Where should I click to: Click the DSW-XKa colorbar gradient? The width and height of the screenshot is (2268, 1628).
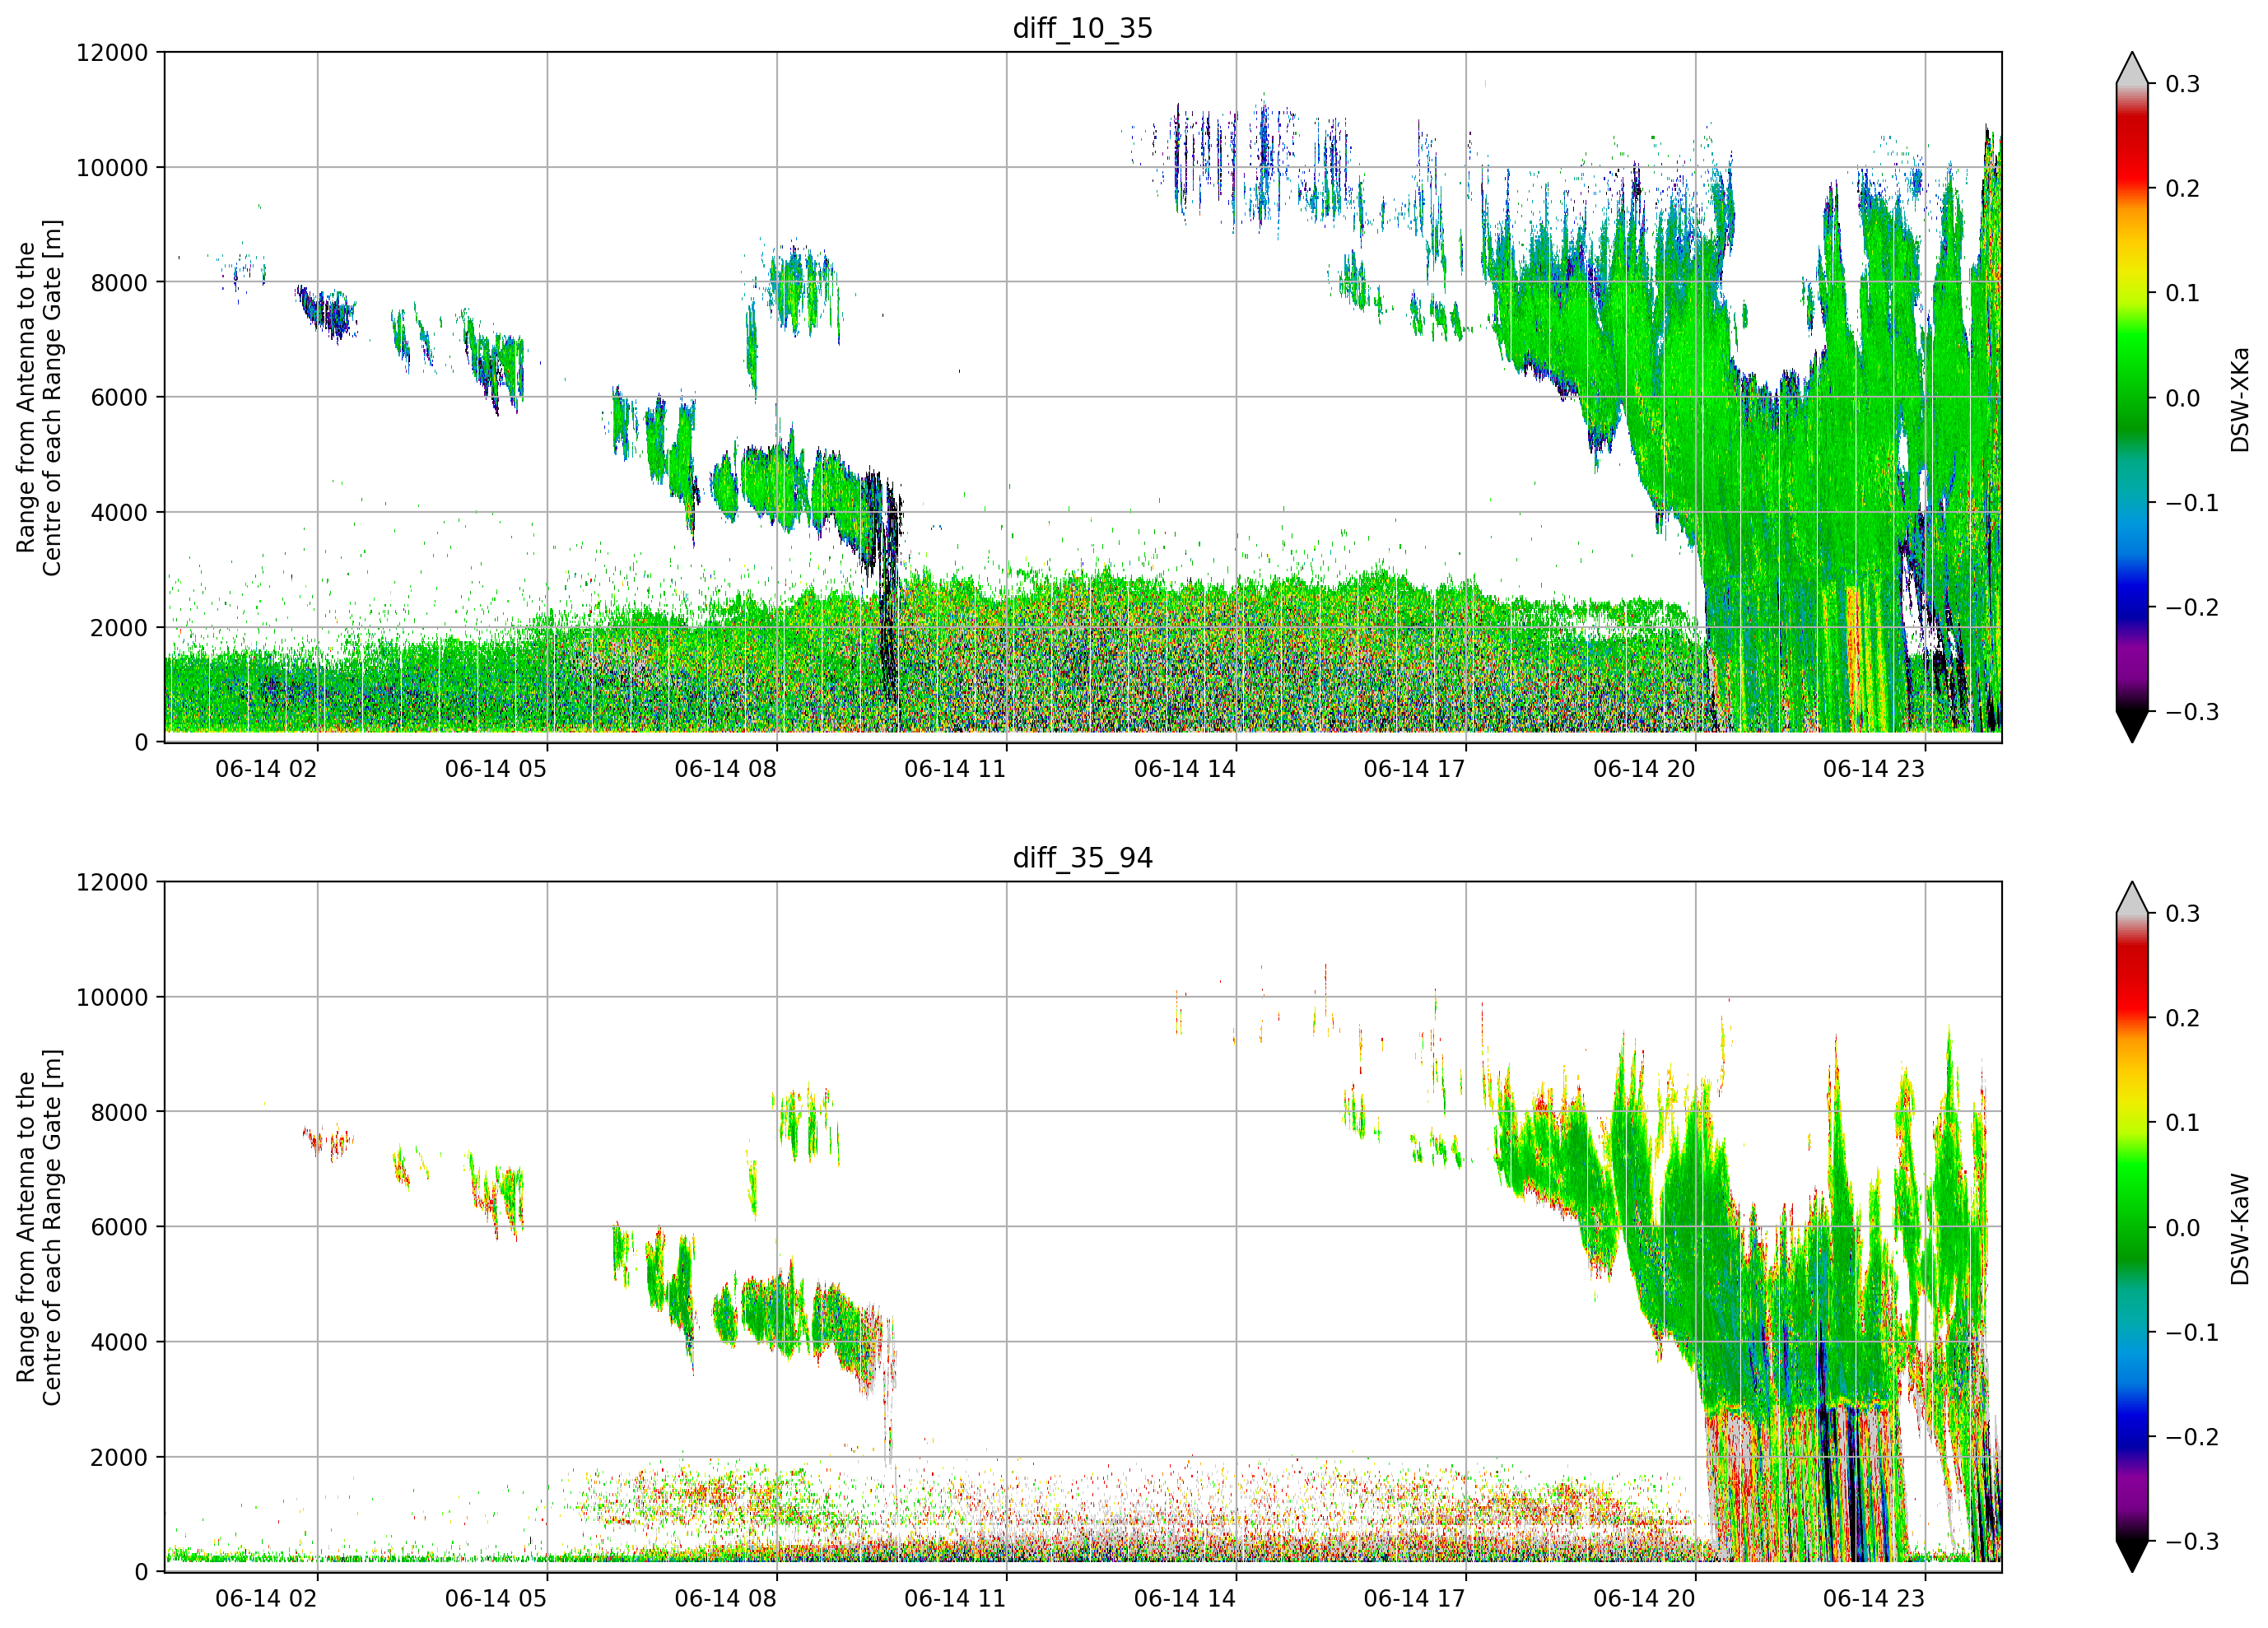(x=2132, y=397)
